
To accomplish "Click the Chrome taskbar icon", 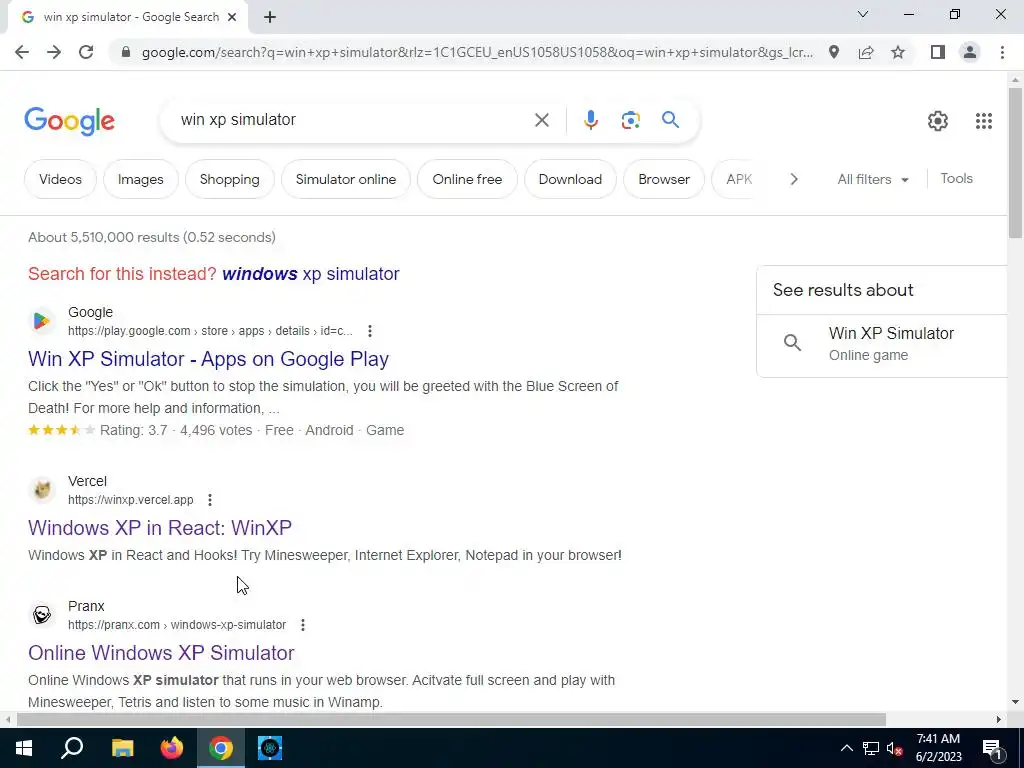I will pos(221,748).
